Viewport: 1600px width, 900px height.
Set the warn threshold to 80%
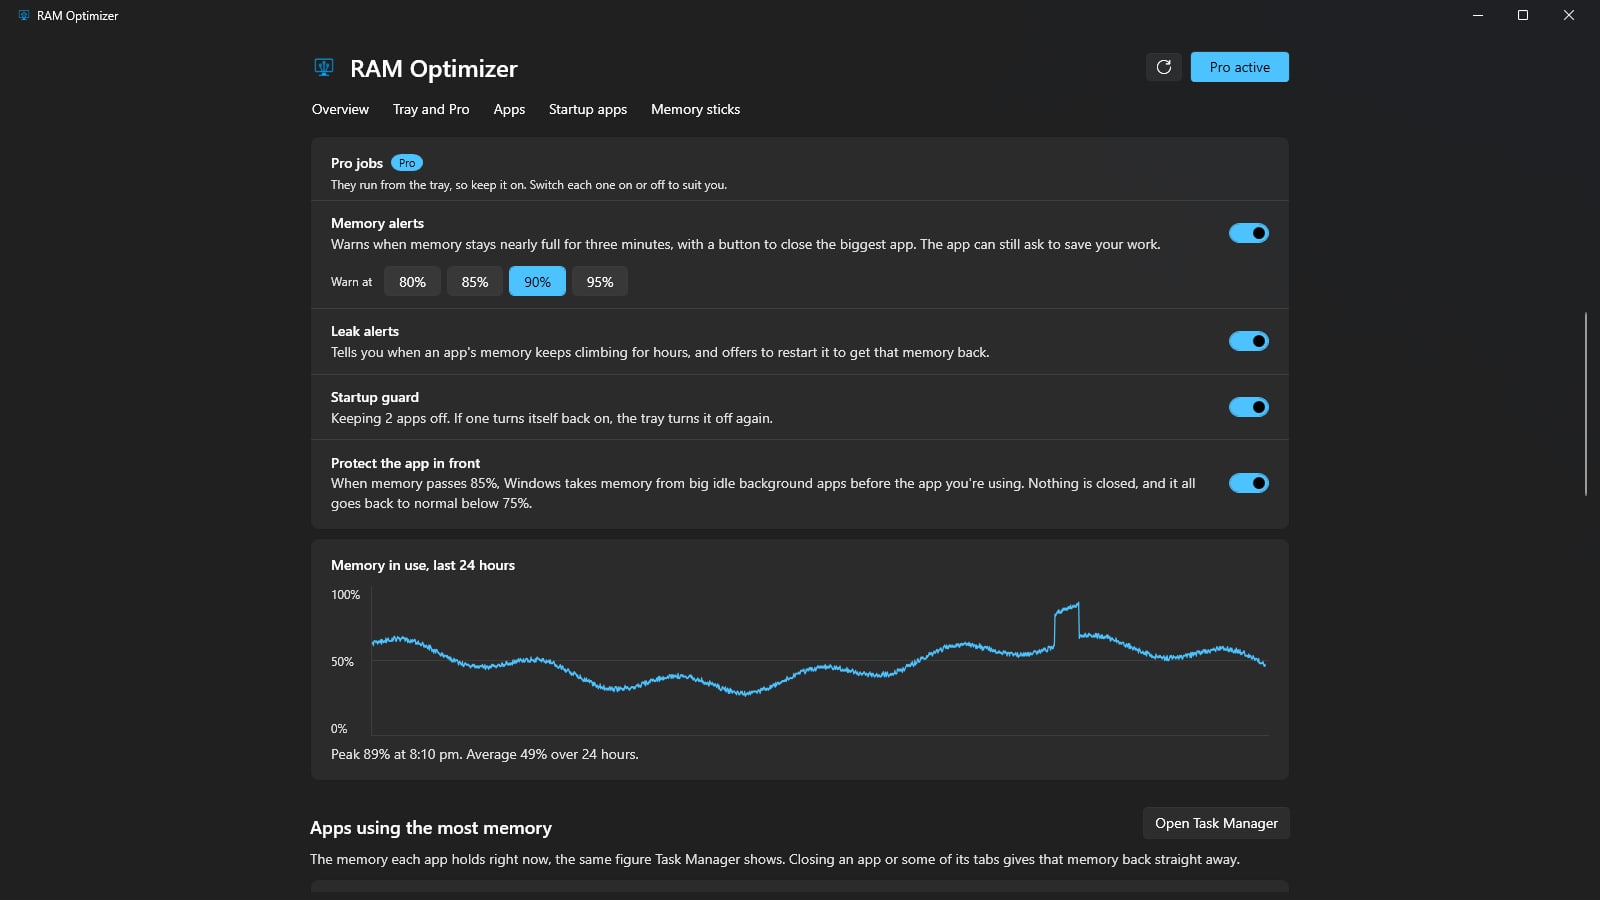[x=412, y=282]
